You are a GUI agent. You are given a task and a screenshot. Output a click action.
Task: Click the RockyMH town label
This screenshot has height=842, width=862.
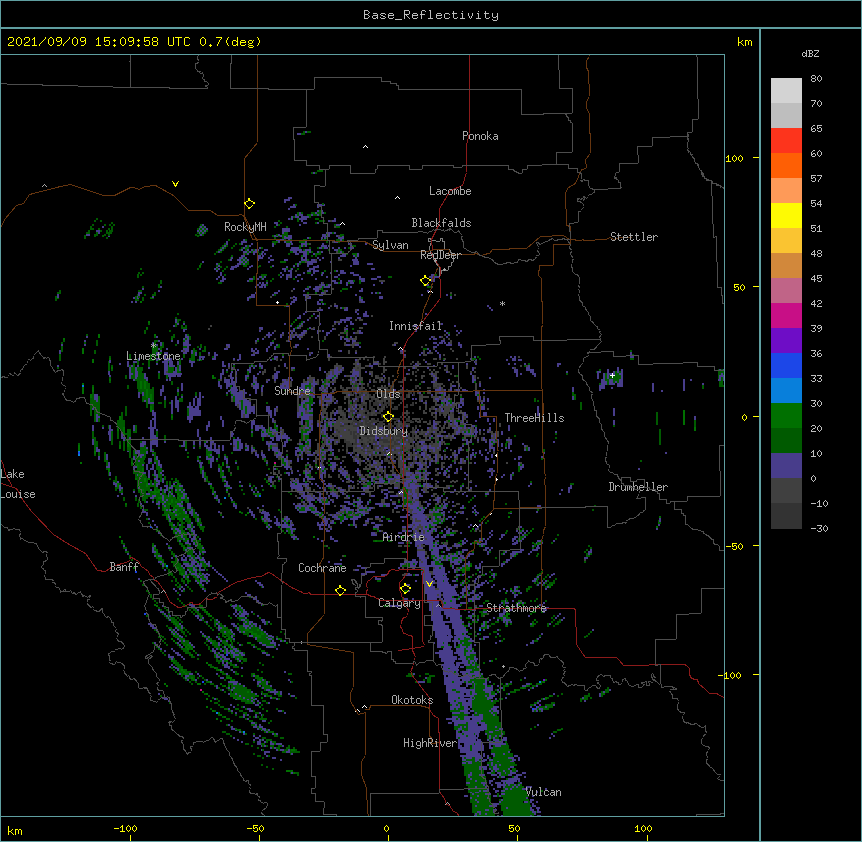click(x=245, y=227)
